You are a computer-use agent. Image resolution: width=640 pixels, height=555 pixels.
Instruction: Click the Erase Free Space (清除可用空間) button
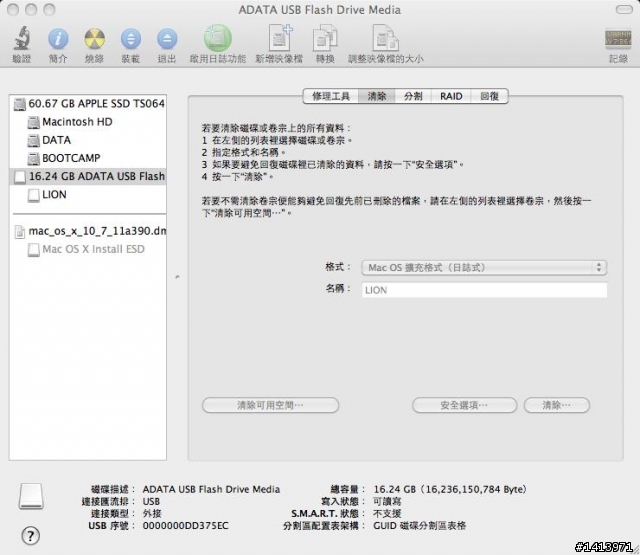270,405
